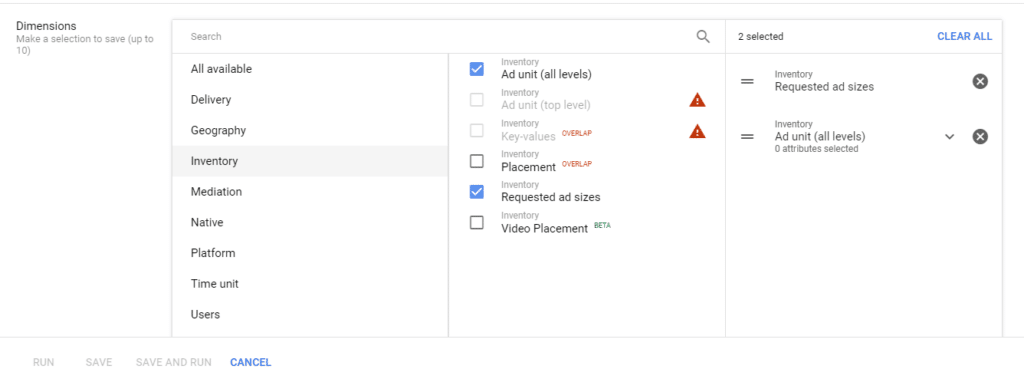Click the RUN button
Screen dimensions: 1024x379
44,362
